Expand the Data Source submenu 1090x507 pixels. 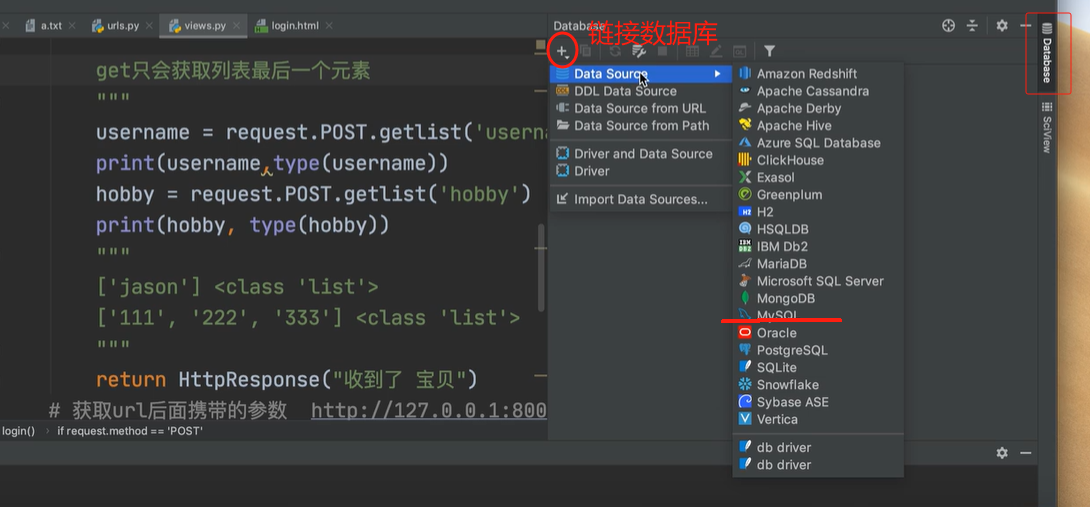(641, 74)
